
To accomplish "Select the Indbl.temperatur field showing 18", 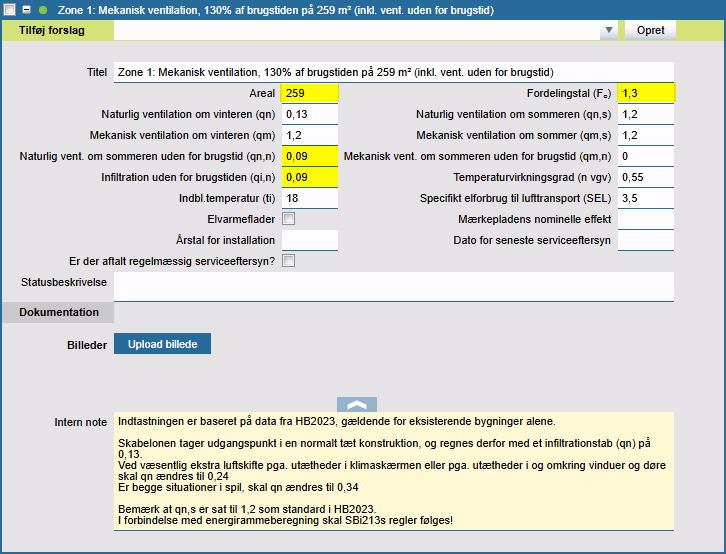I will coord(310,198).
